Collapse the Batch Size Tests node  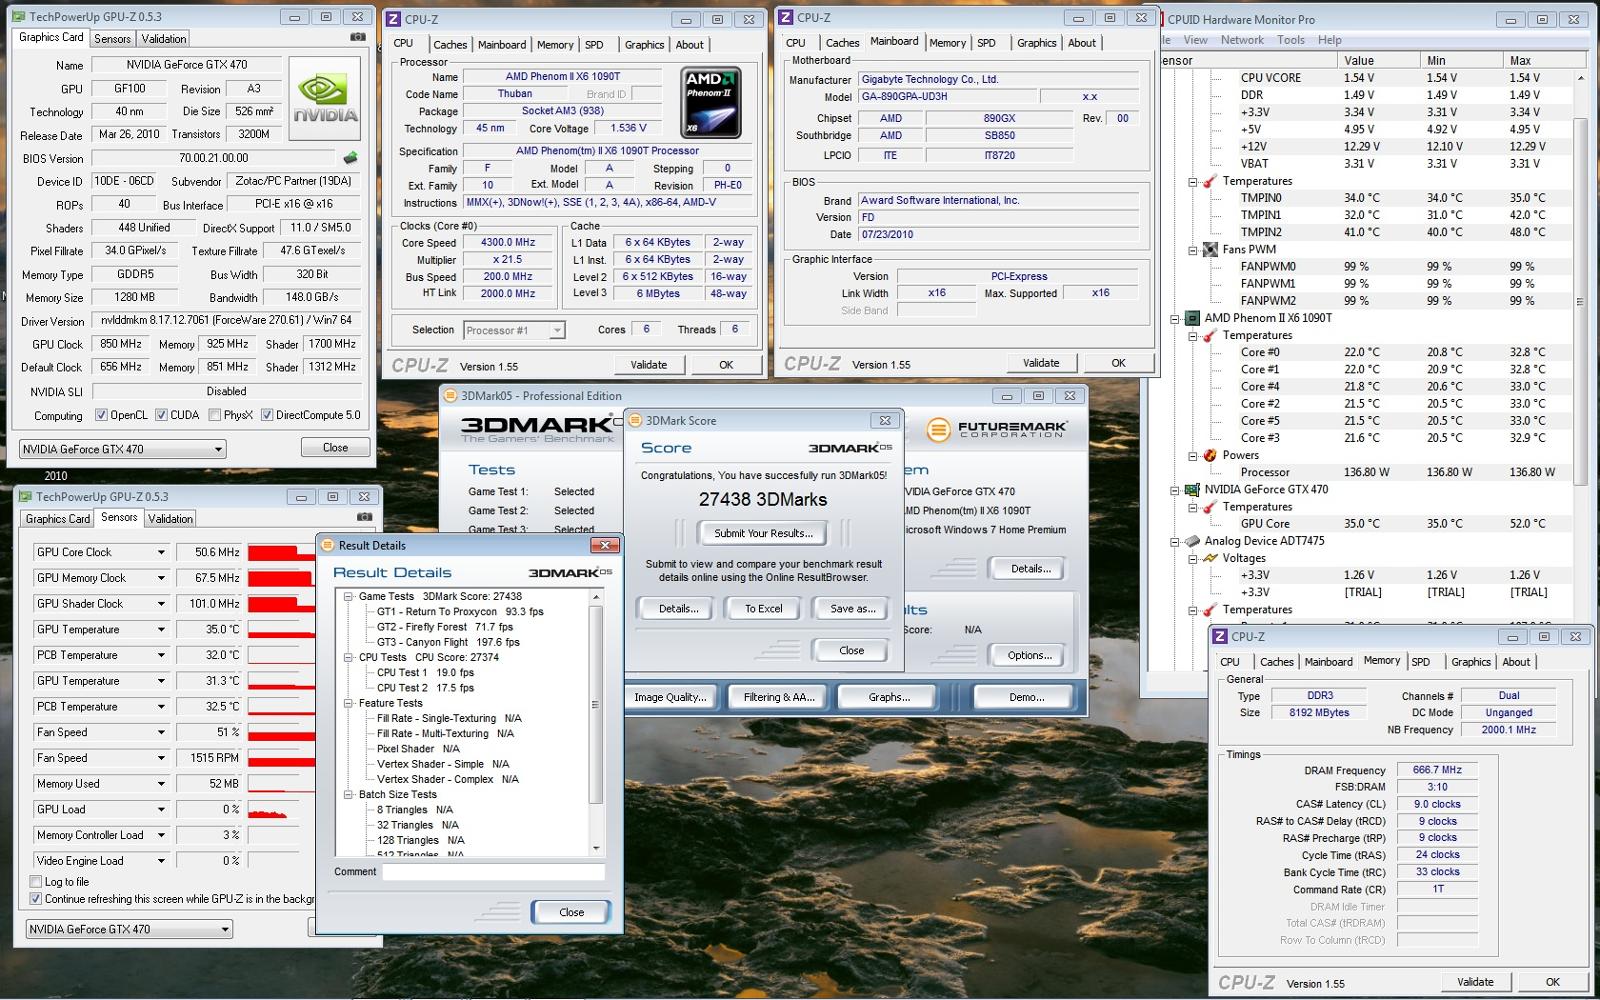point(348,794)
